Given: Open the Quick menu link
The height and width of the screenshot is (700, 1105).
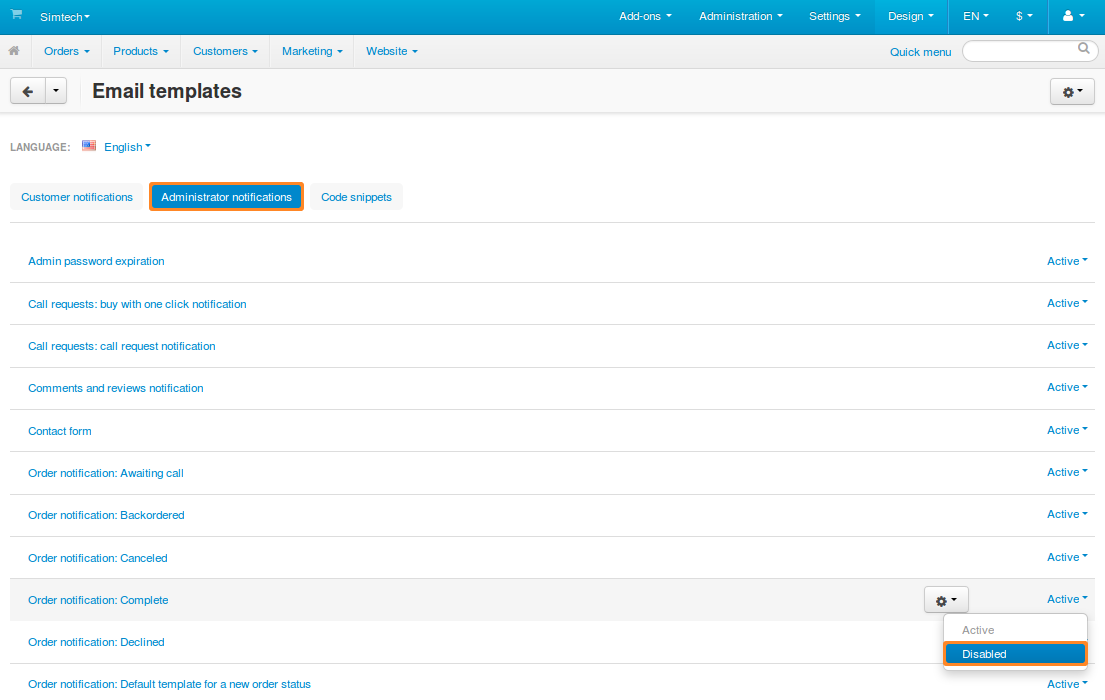Looking at the screenshot, I should point(920,51).
